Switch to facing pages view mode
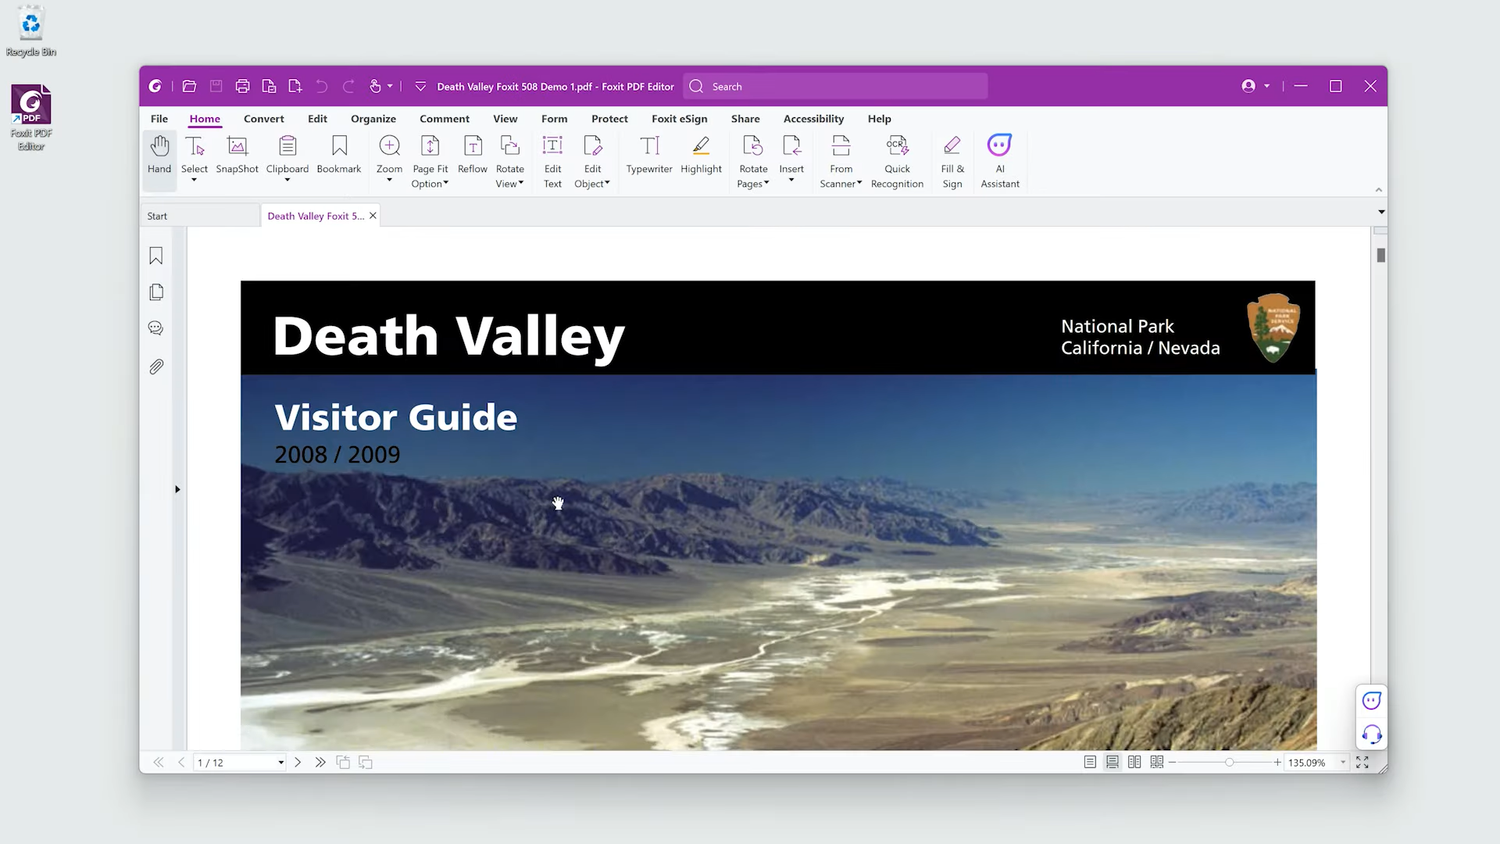1500x844 pixels. [x=1134, y=762]
